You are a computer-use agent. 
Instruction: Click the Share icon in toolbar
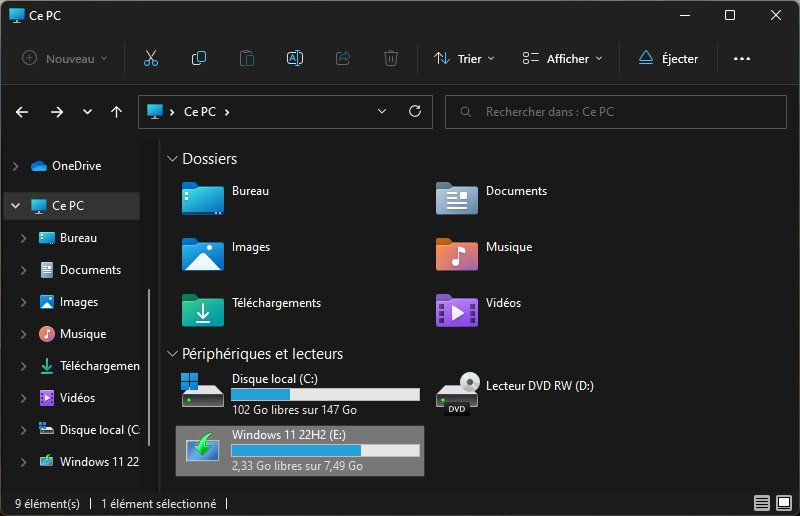(343, 58)
